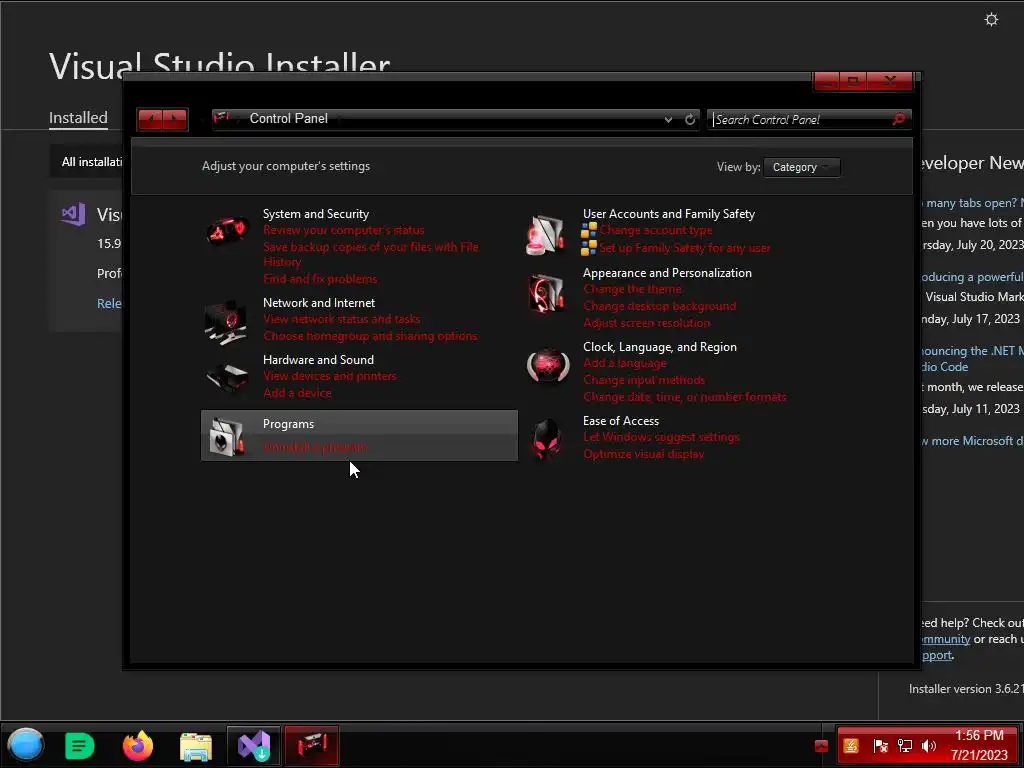Click the Search Control Panel field
The image size is (1024, 768).
[802, 120]
